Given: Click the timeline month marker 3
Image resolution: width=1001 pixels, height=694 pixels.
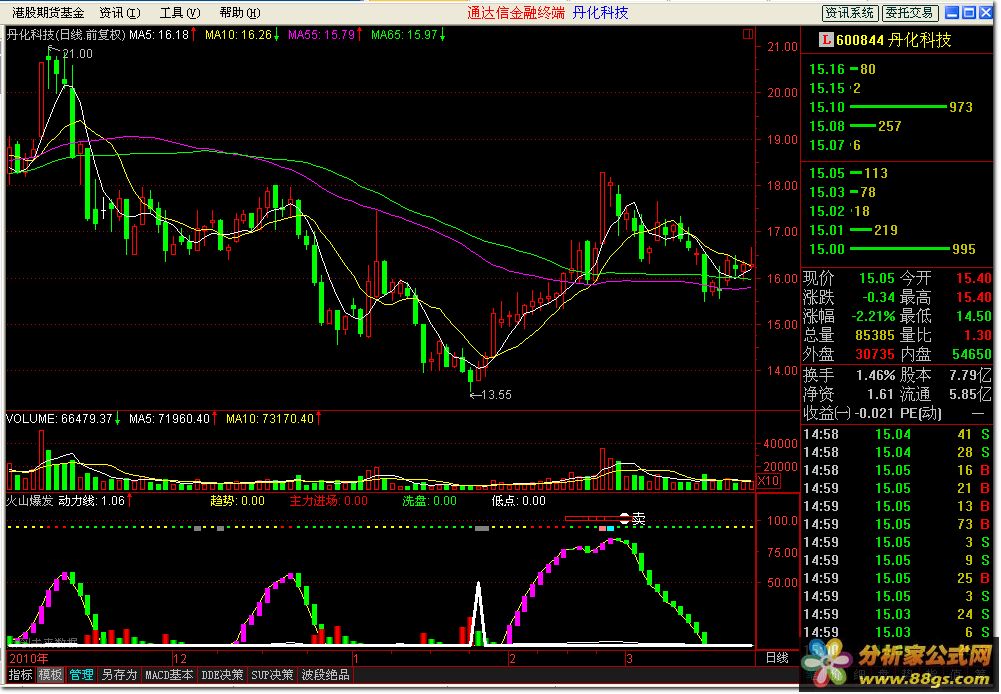Looking at the screenshot, I should [x=629, y=658].
